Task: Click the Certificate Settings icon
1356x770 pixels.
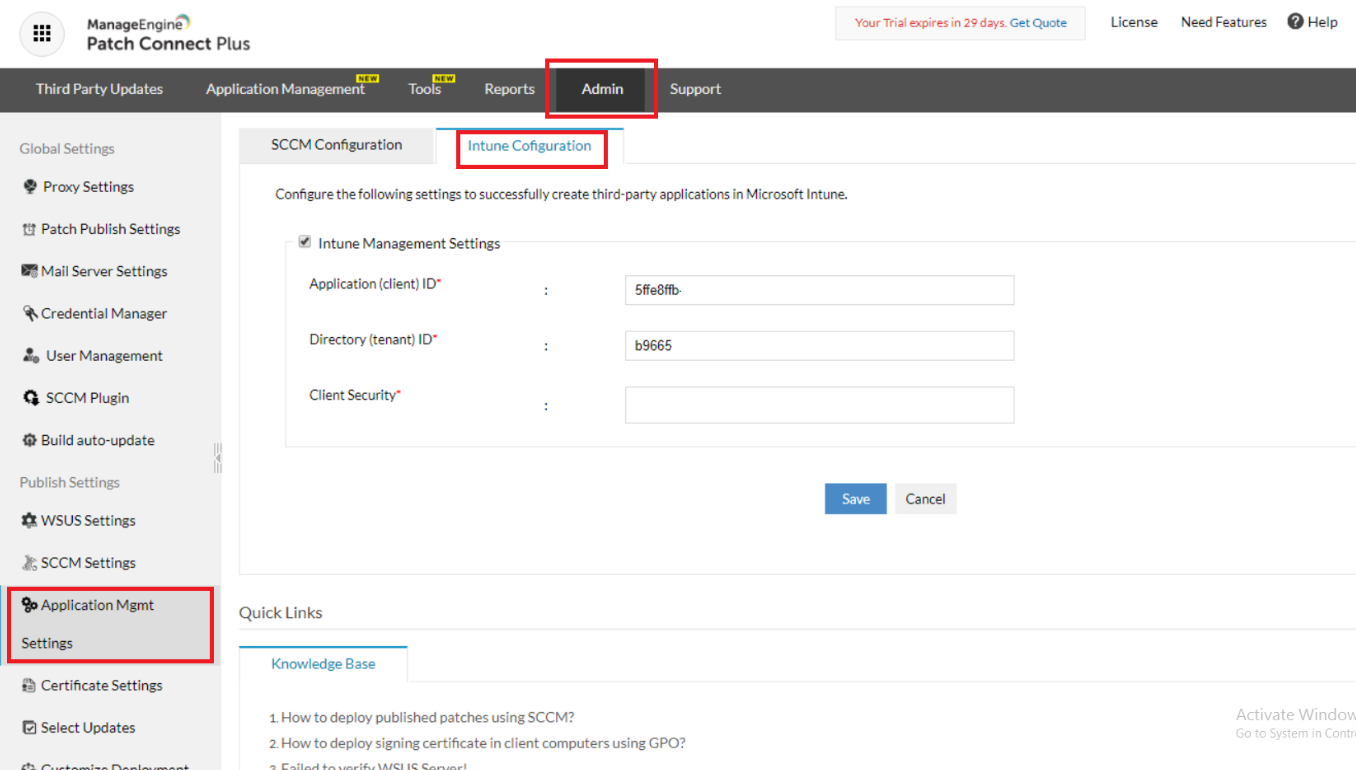Action: pos(29,686)
